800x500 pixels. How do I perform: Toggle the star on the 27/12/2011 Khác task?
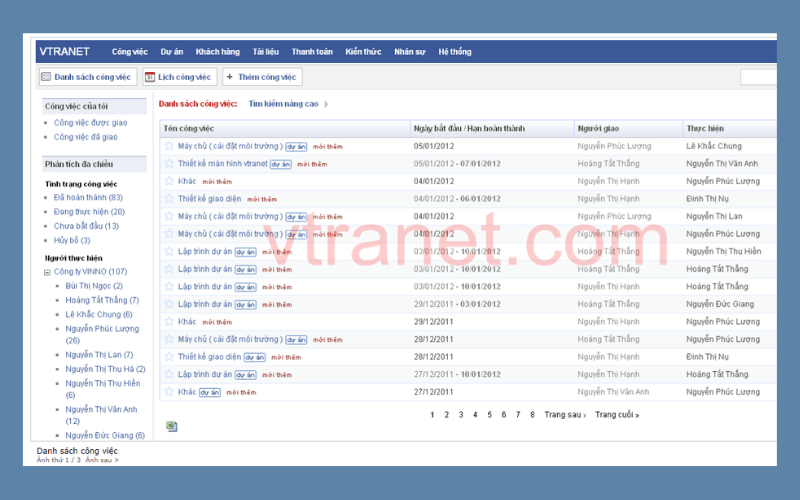coord(169,392)
